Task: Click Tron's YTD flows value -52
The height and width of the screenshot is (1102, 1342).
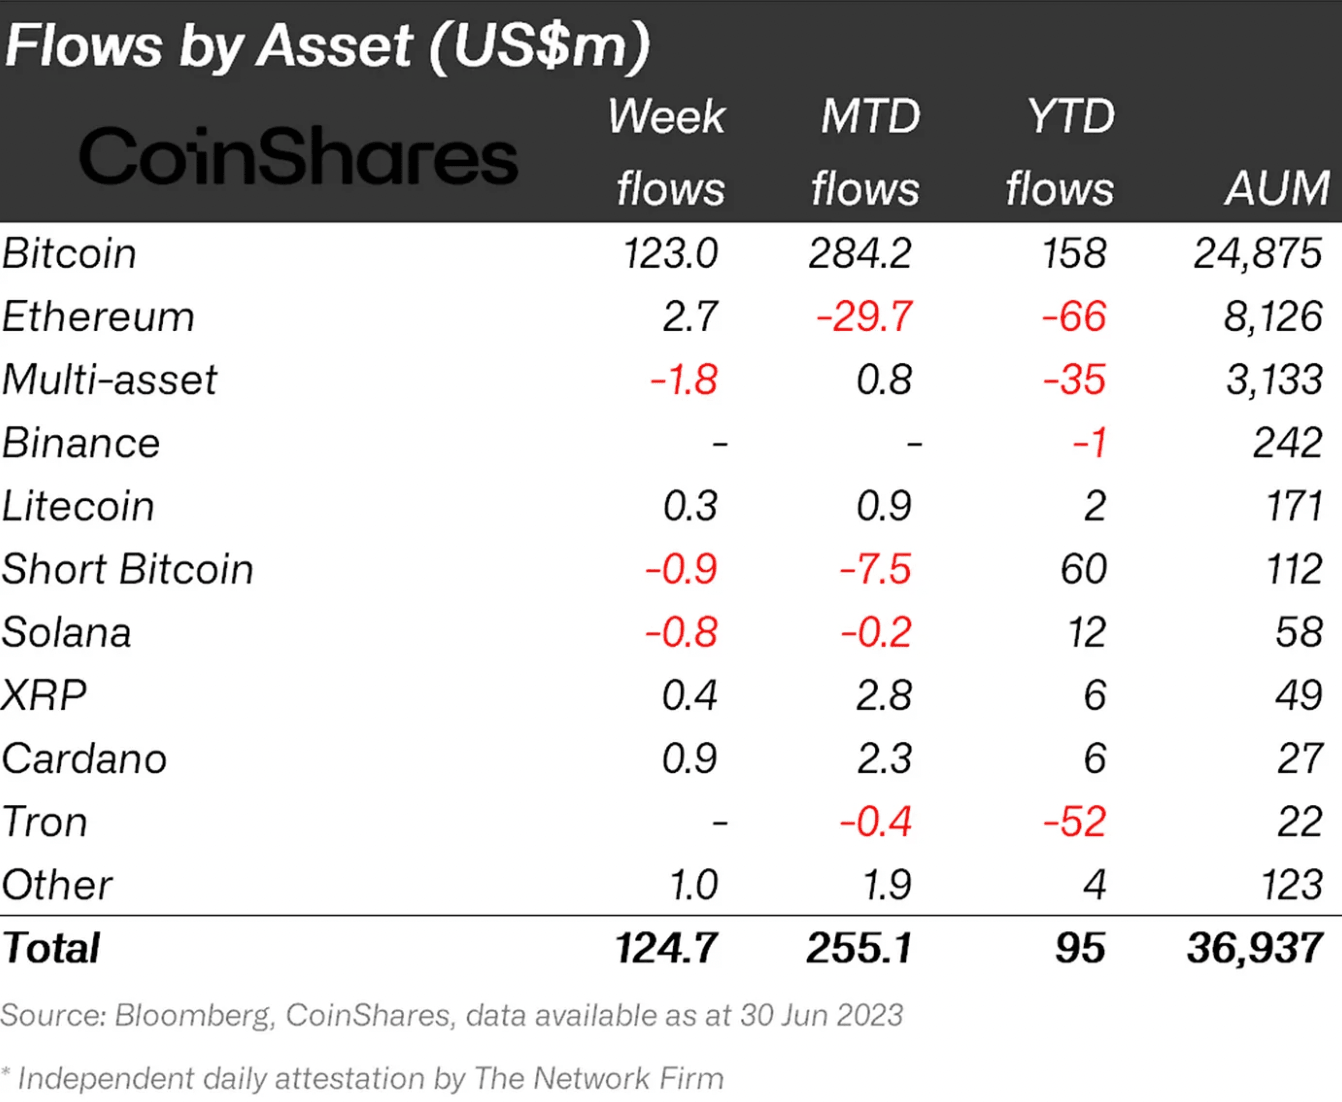Action: (1074, 822)
